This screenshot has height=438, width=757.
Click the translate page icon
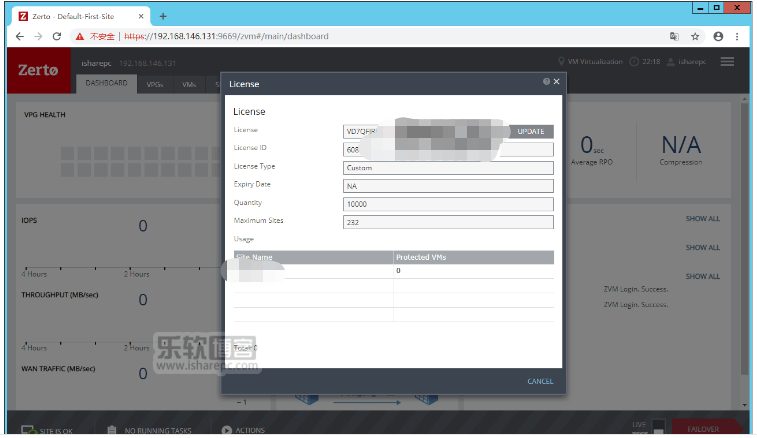[674, 36]
